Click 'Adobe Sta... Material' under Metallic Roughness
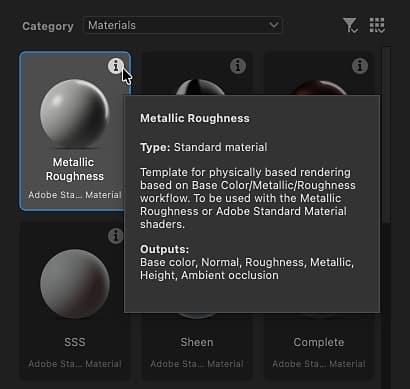The width and height of the screenshot is (410, 389). click(75, 195)
